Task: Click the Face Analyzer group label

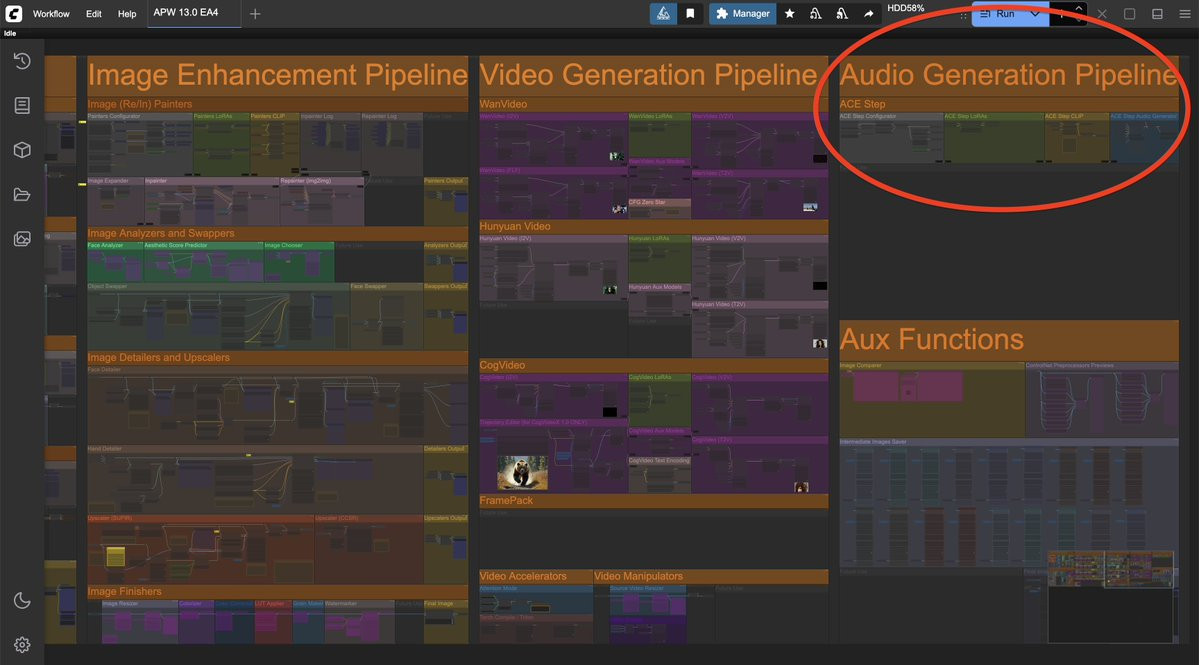Action: pyautogui.click(x=106, y=245)
